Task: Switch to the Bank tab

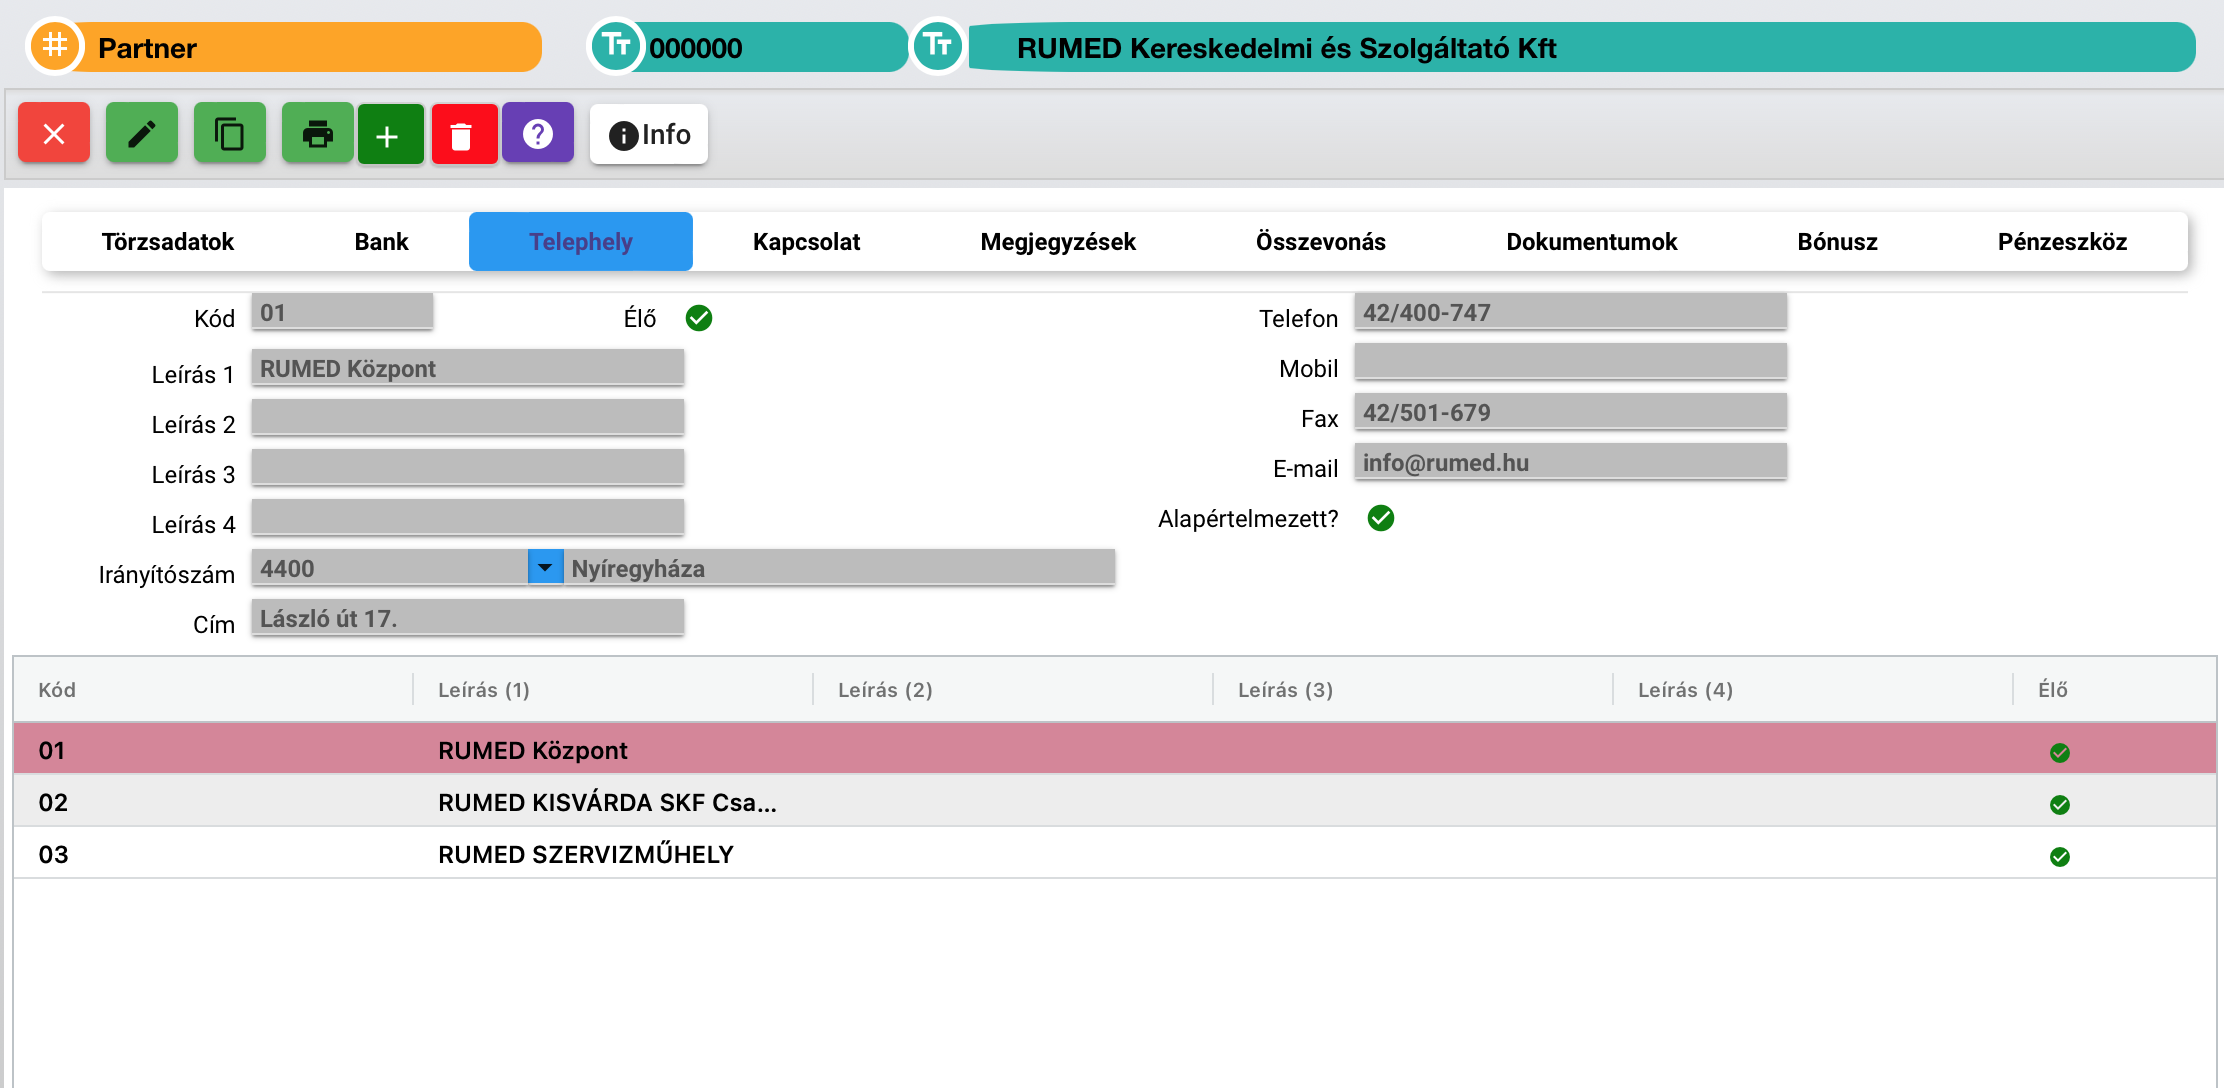Action: [381, 242]
